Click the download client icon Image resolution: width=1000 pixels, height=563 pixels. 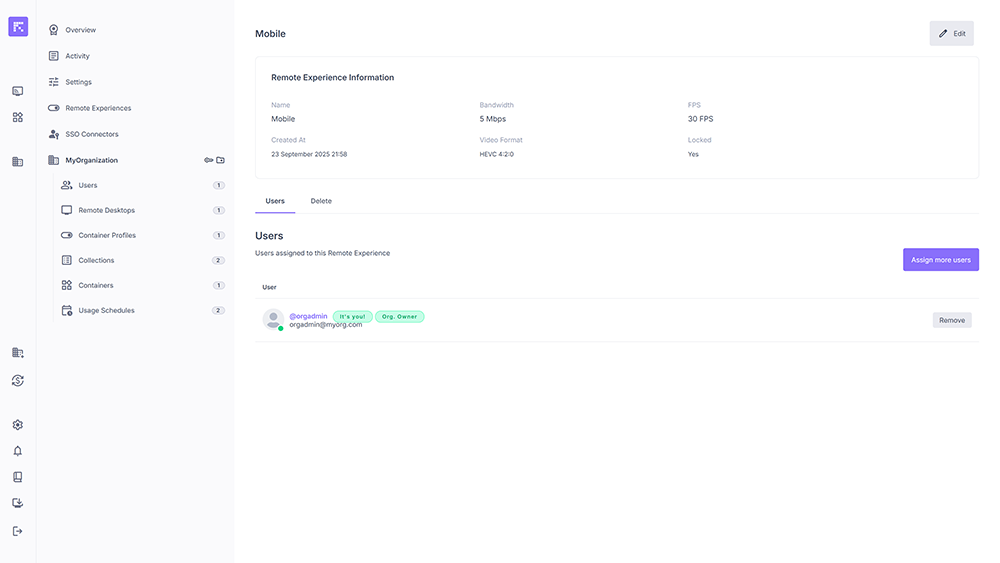(18, 503)
